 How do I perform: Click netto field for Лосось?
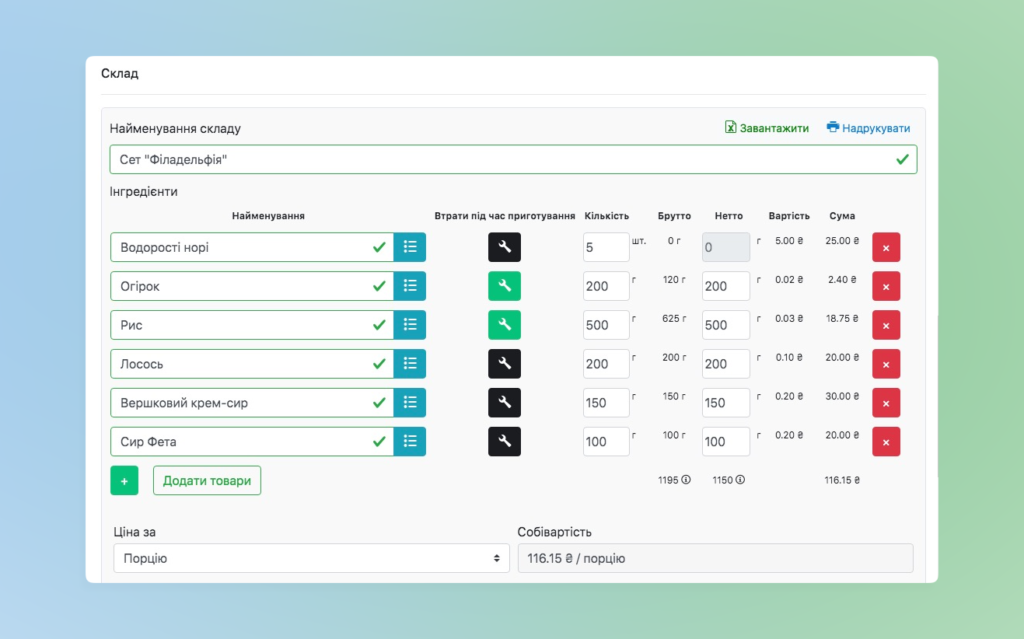tap(725, 364)
